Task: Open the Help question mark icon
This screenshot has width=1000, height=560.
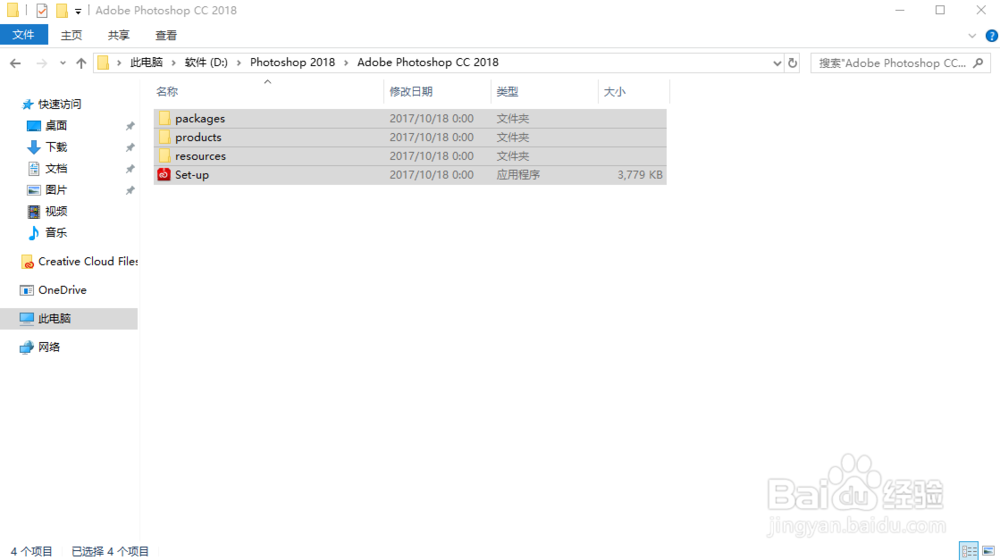Action: 992,36
